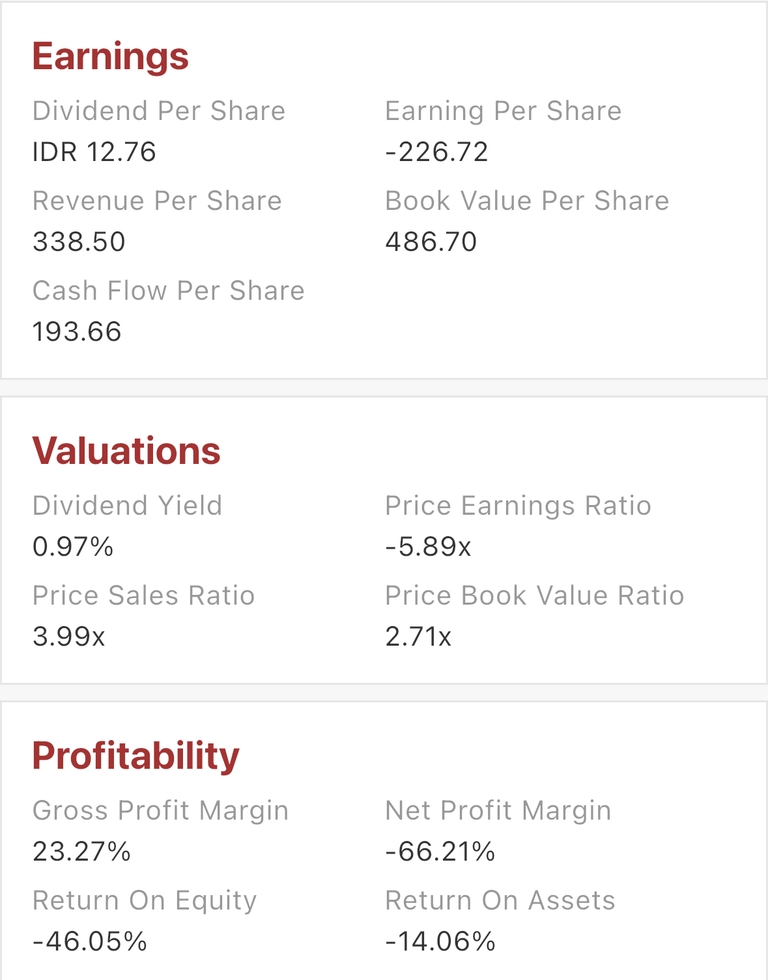Tap the Book Value Per Share label
This screenshot has width=768, height=980.
pyautogui.click(x=527, y=201)
